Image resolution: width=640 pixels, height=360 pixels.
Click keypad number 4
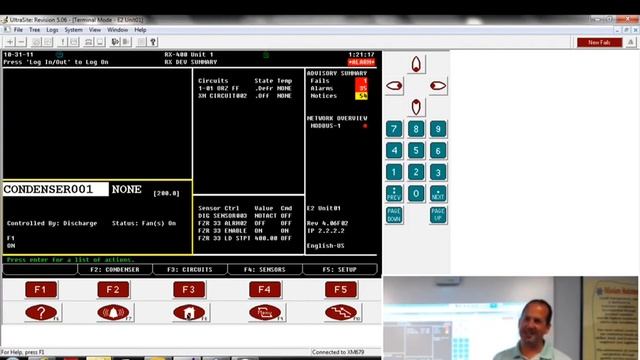tap(394, 151)
